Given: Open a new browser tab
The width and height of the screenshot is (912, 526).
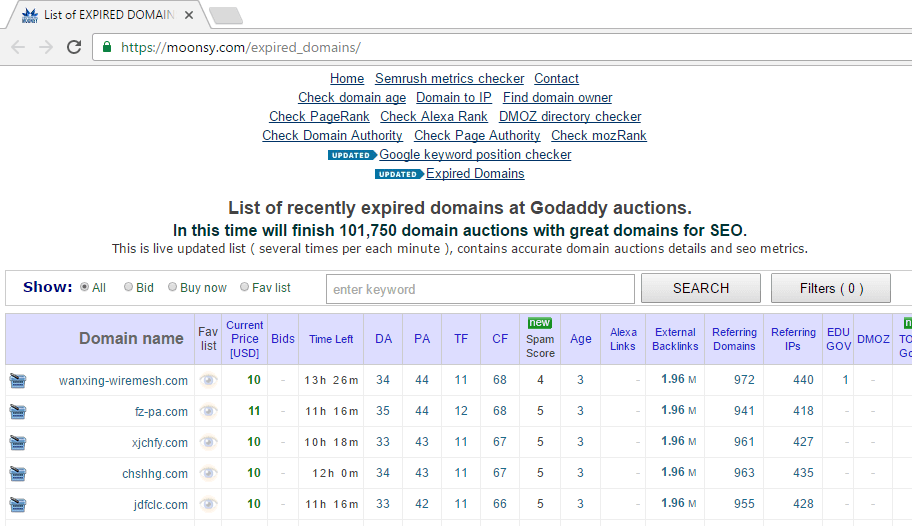Looking at the screenshot, I should click(x=226, y=16).
